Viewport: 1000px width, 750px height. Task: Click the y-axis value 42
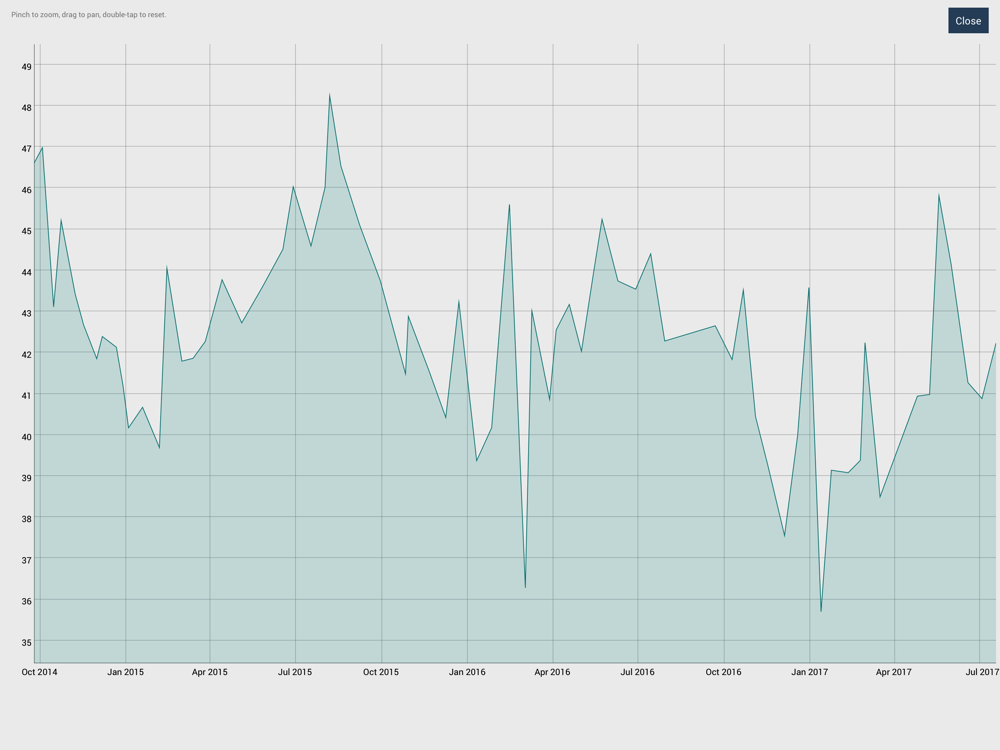26,354
